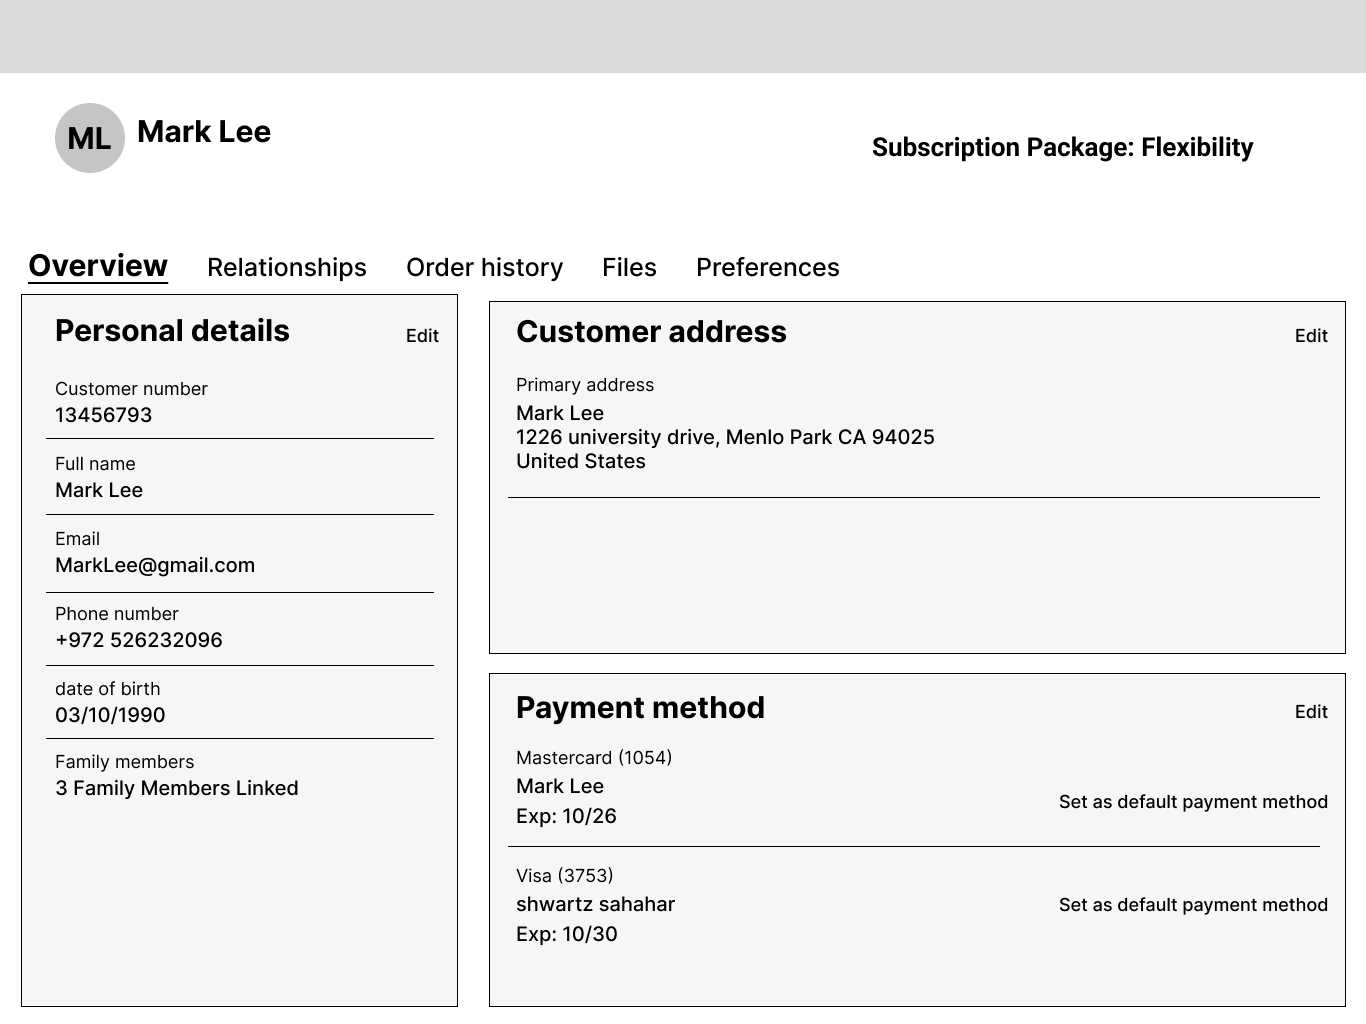1366x1024 pixels.
Task: Click address line 1226 university drive
Action: (725, 437)
